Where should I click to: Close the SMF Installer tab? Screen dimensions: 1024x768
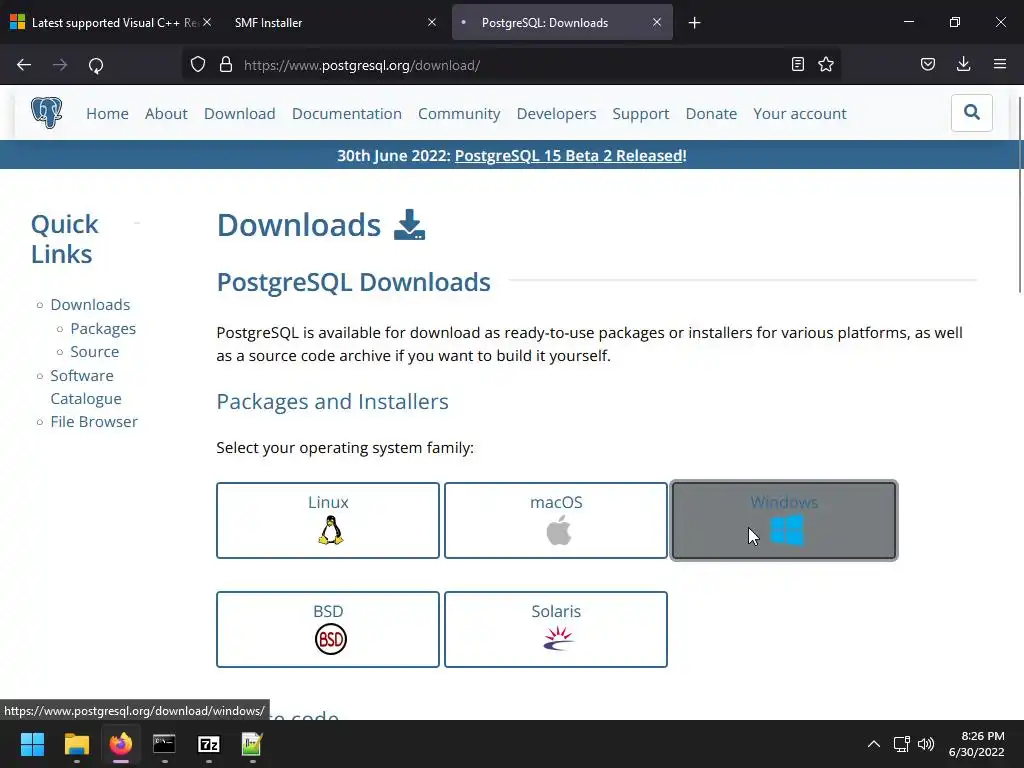pos(432,22)
